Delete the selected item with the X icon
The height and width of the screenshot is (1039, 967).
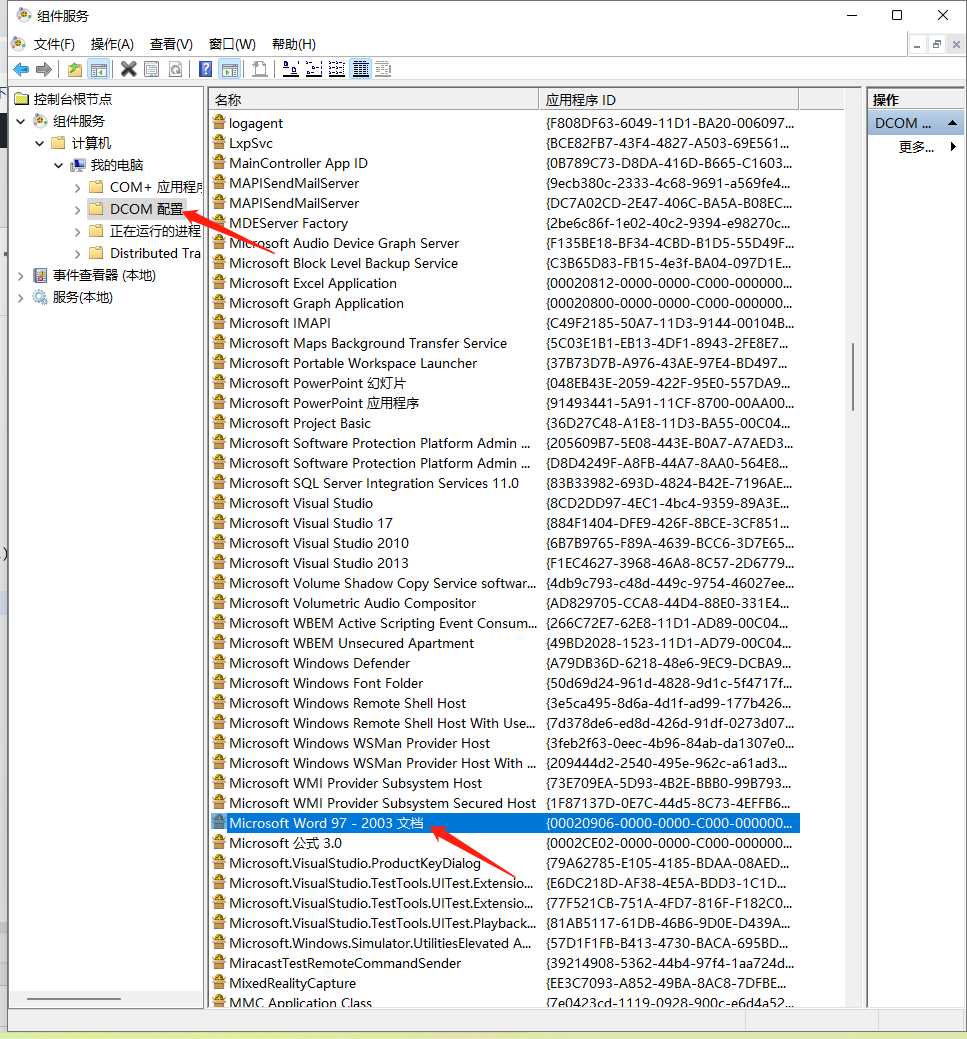(x=129, y=69)
